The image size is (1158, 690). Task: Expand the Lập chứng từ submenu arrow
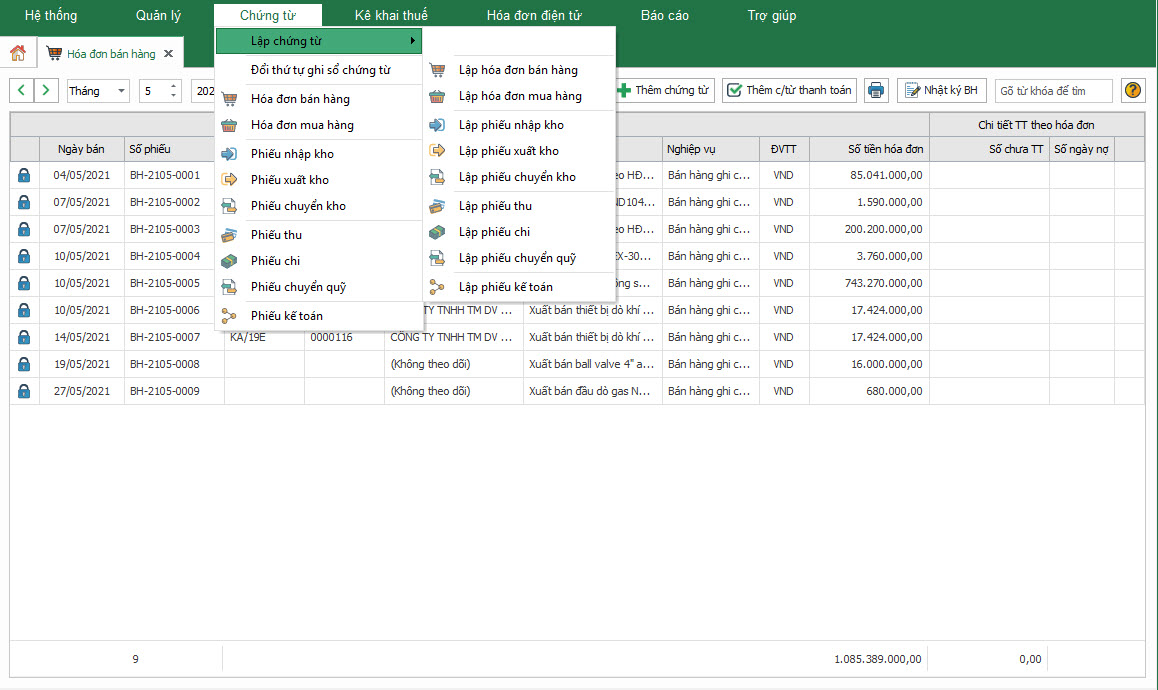click(412, 41)
